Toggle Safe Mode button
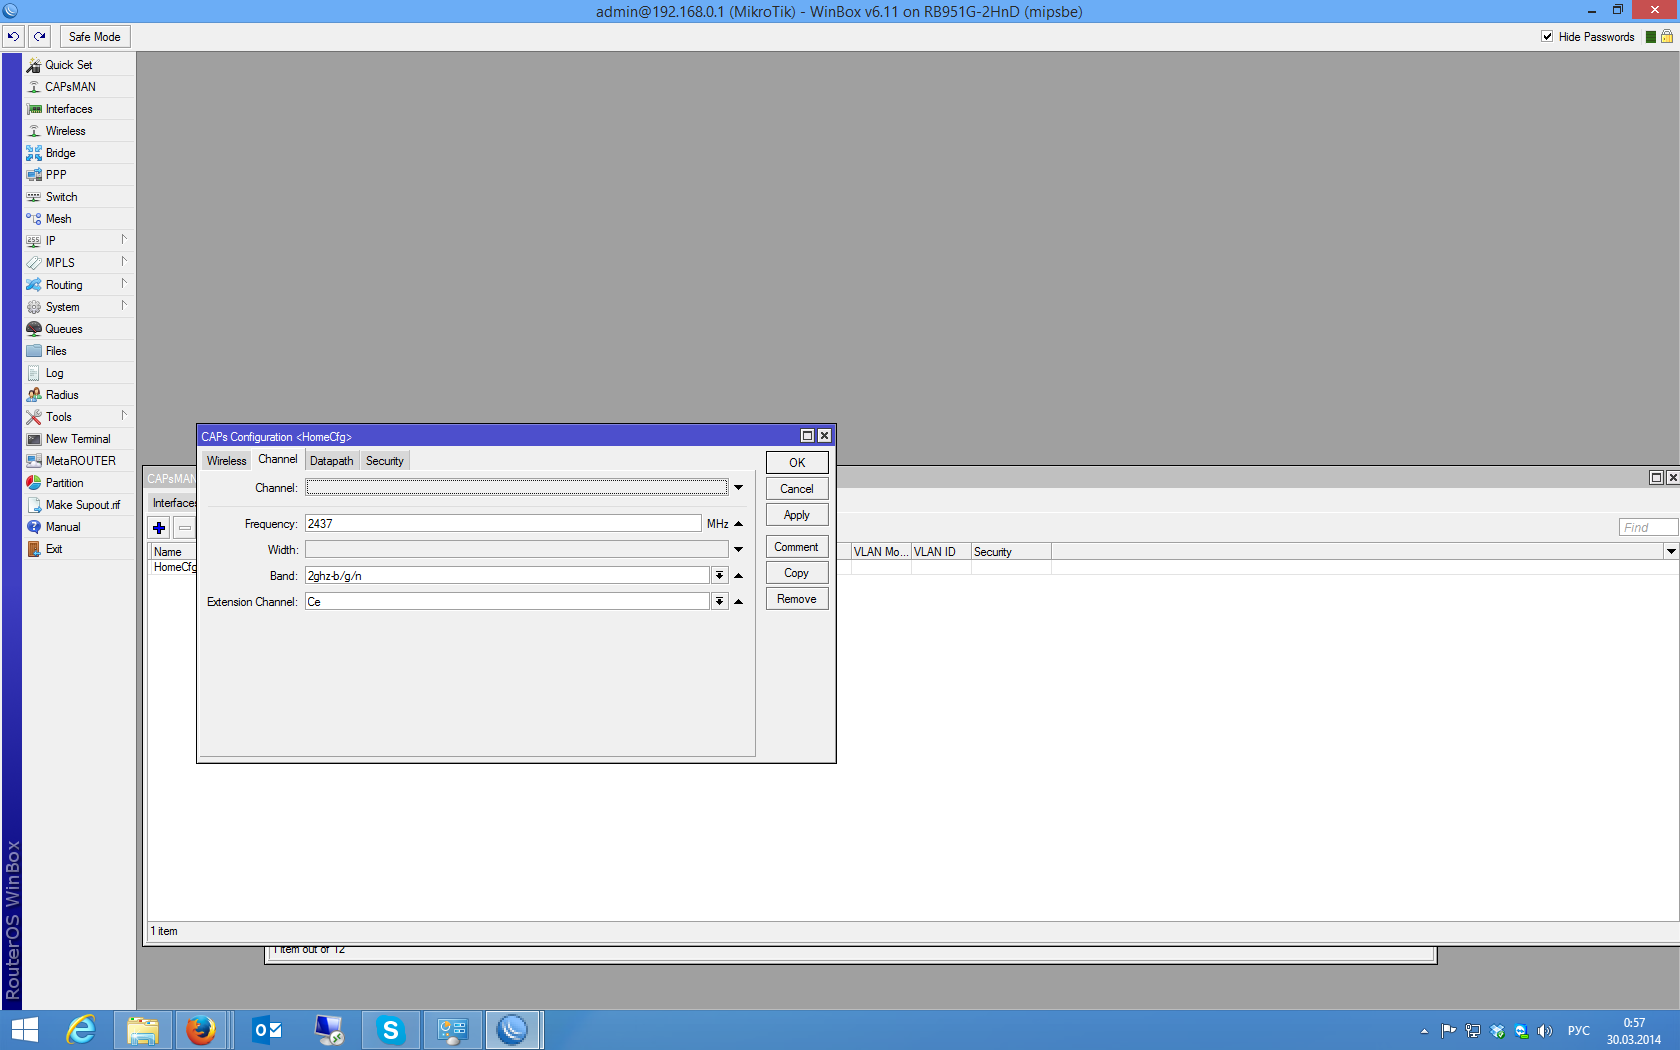 95,37
